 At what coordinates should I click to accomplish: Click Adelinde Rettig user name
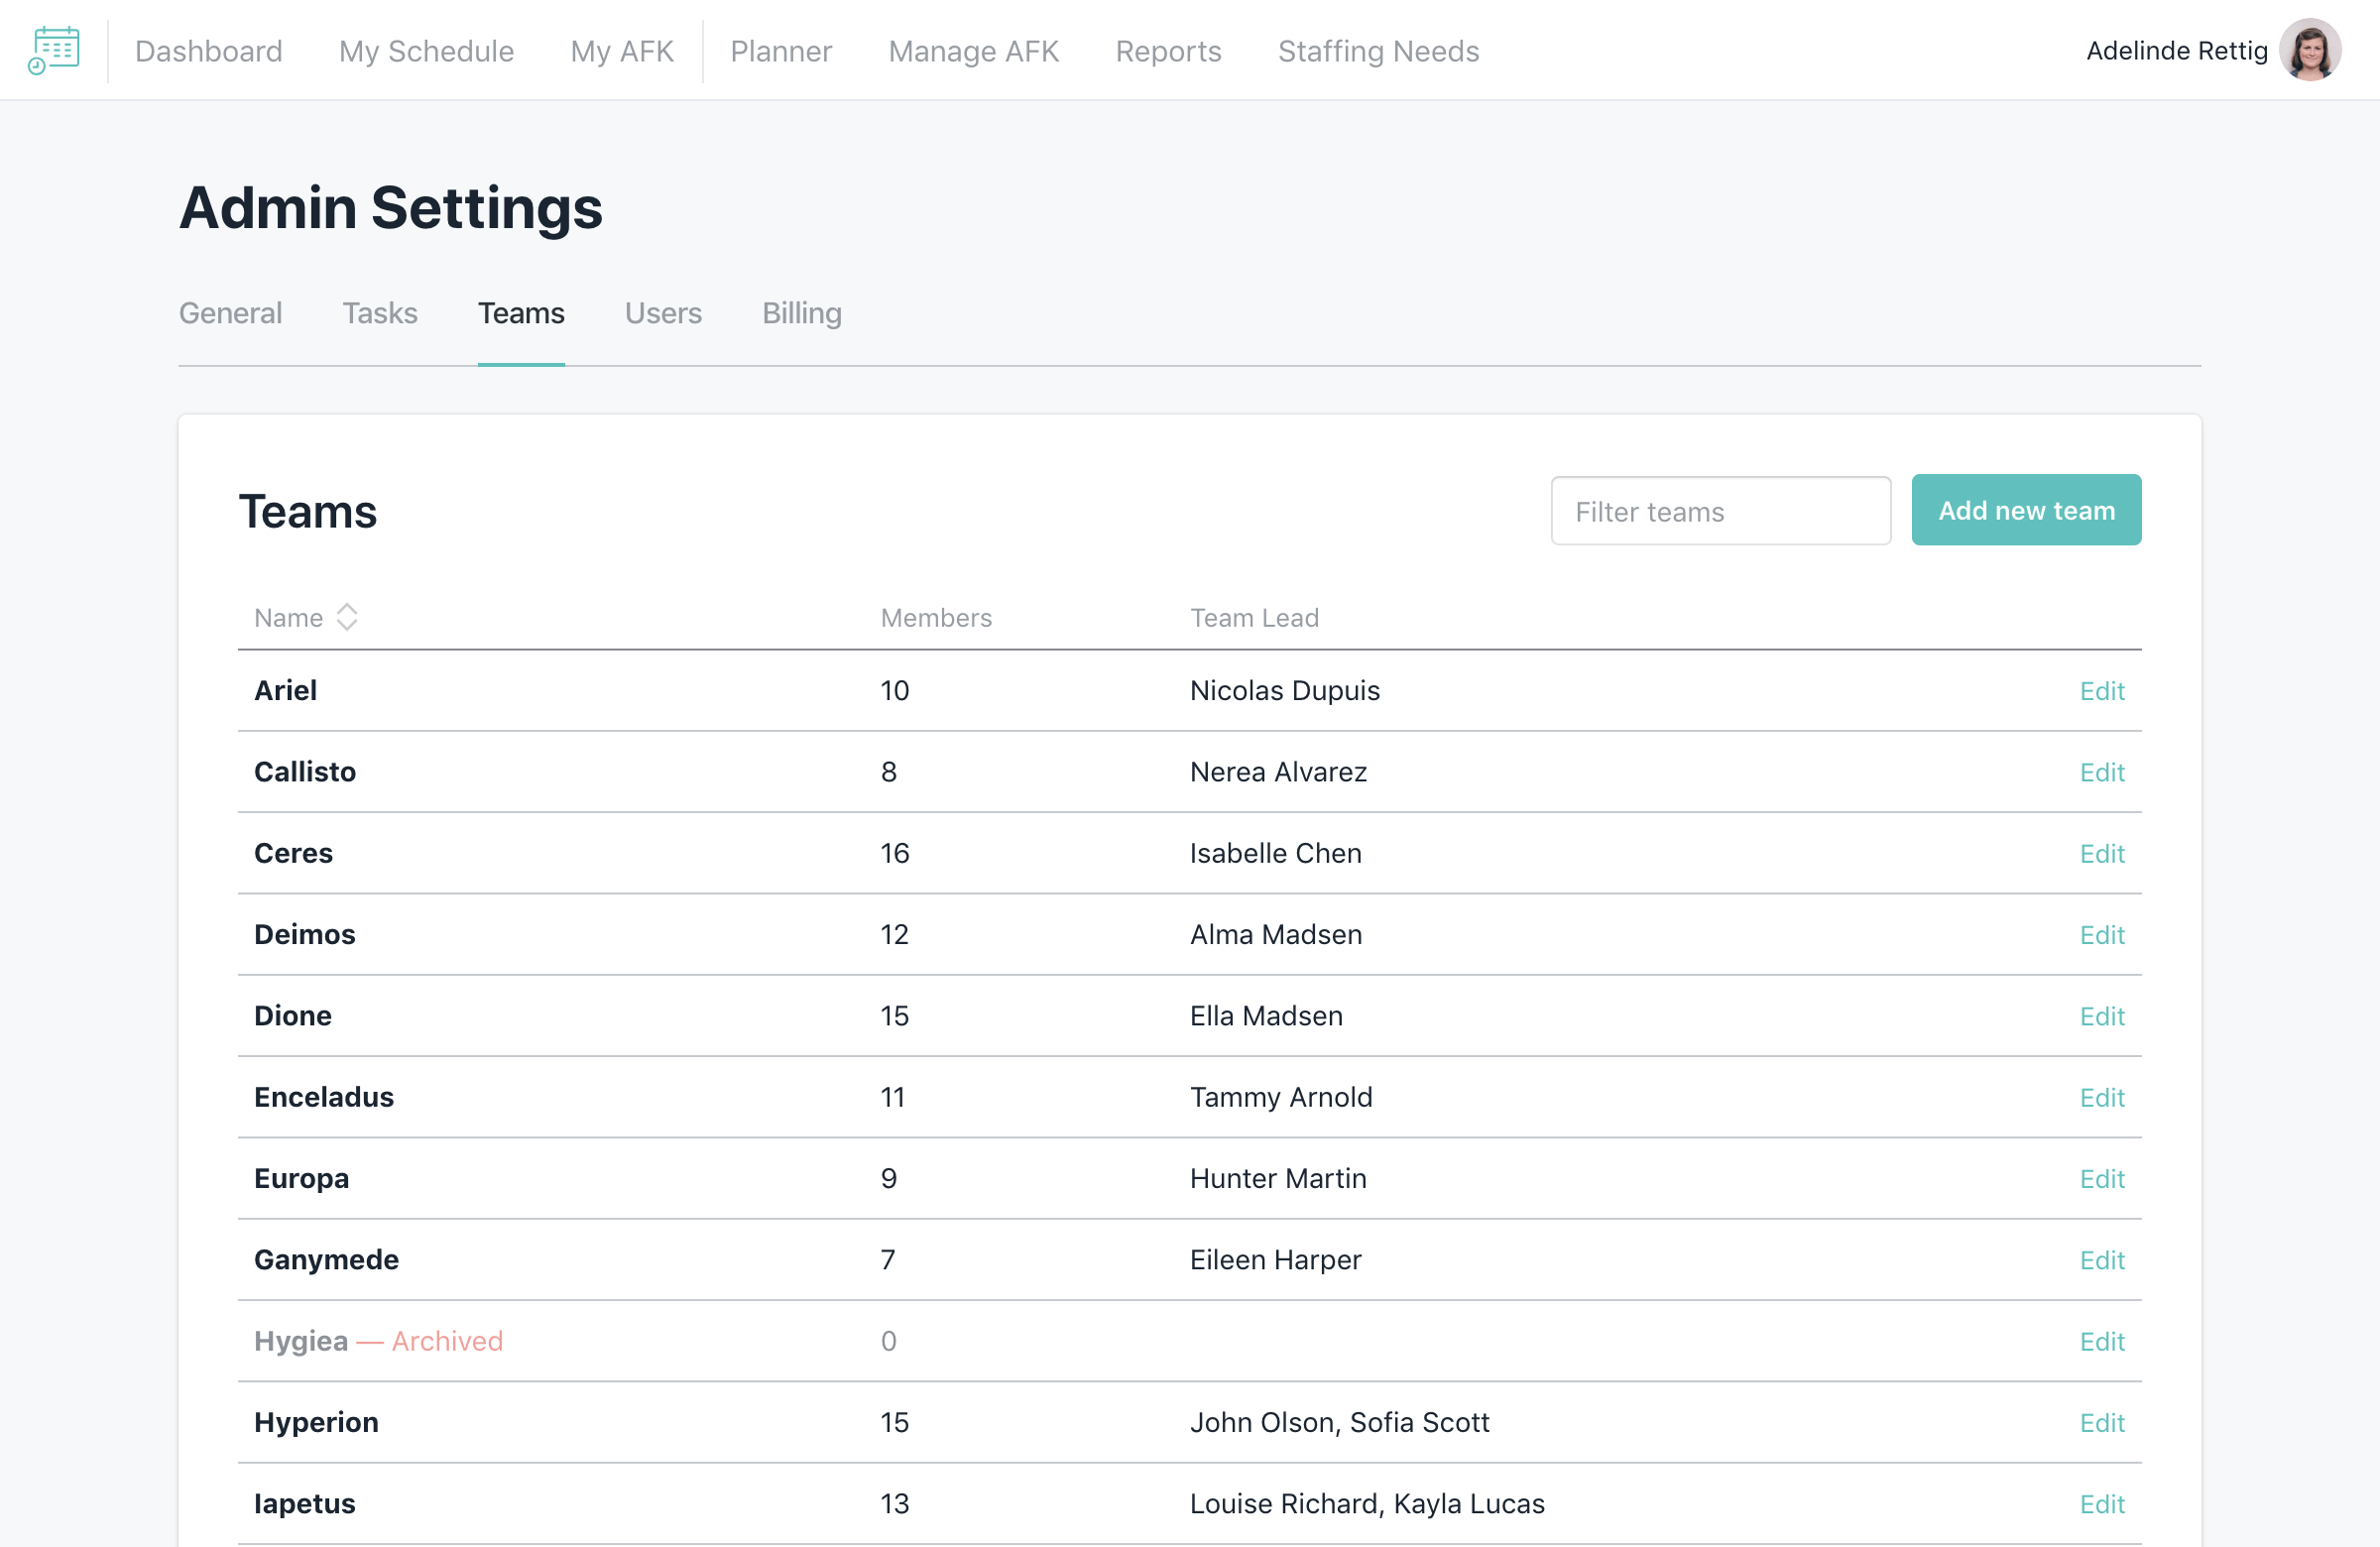2175,51
